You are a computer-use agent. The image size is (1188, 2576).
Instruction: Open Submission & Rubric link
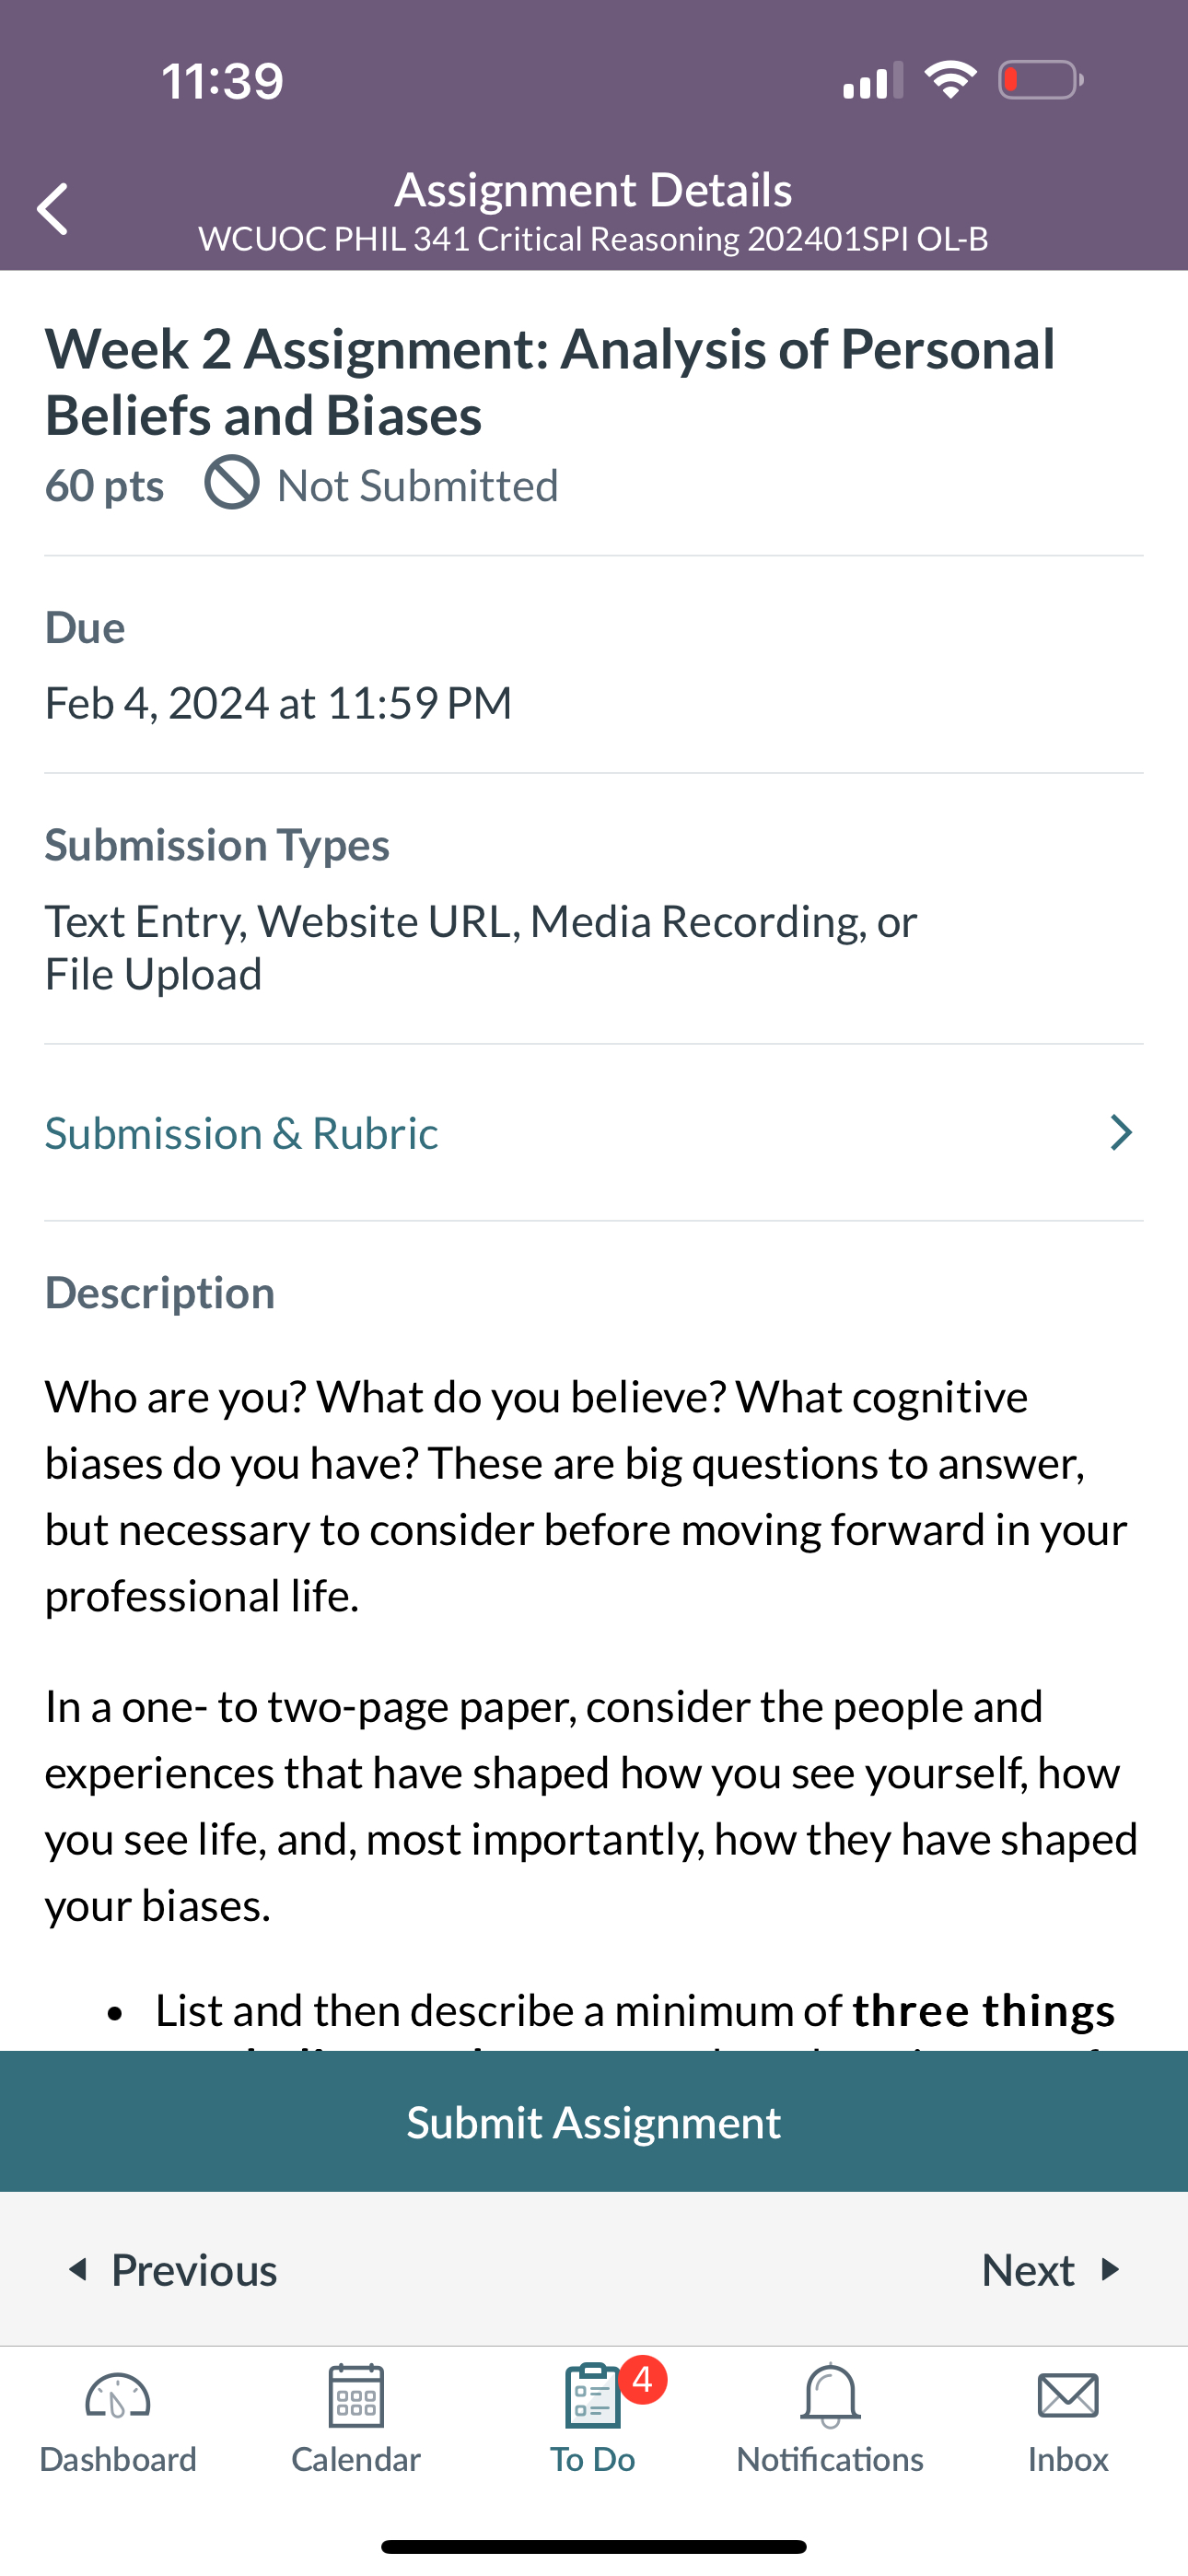point(241,1132)
